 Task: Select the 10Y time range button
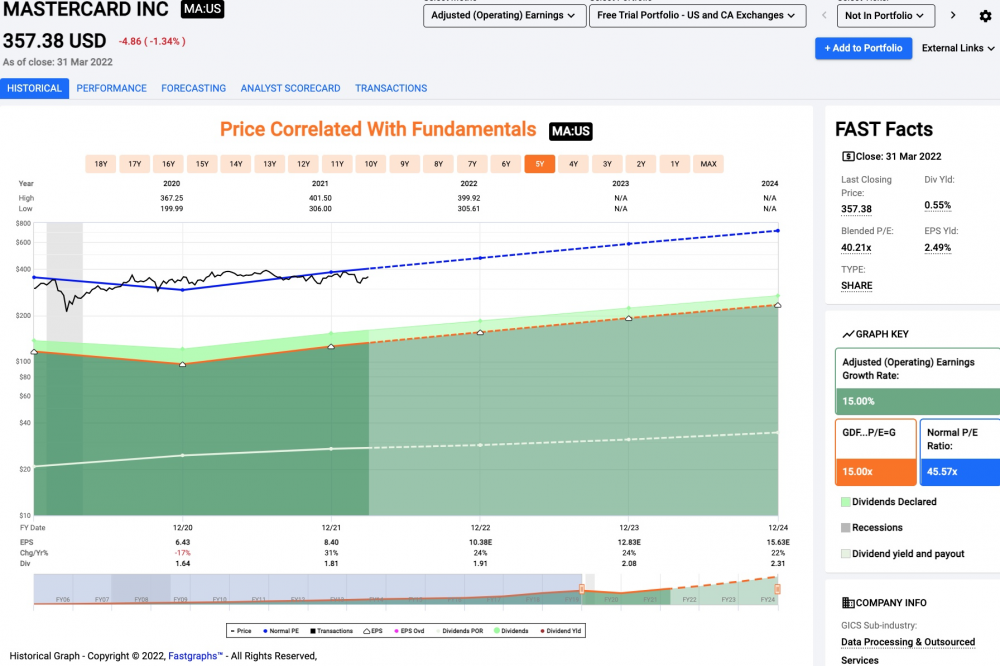pos(370,164)
